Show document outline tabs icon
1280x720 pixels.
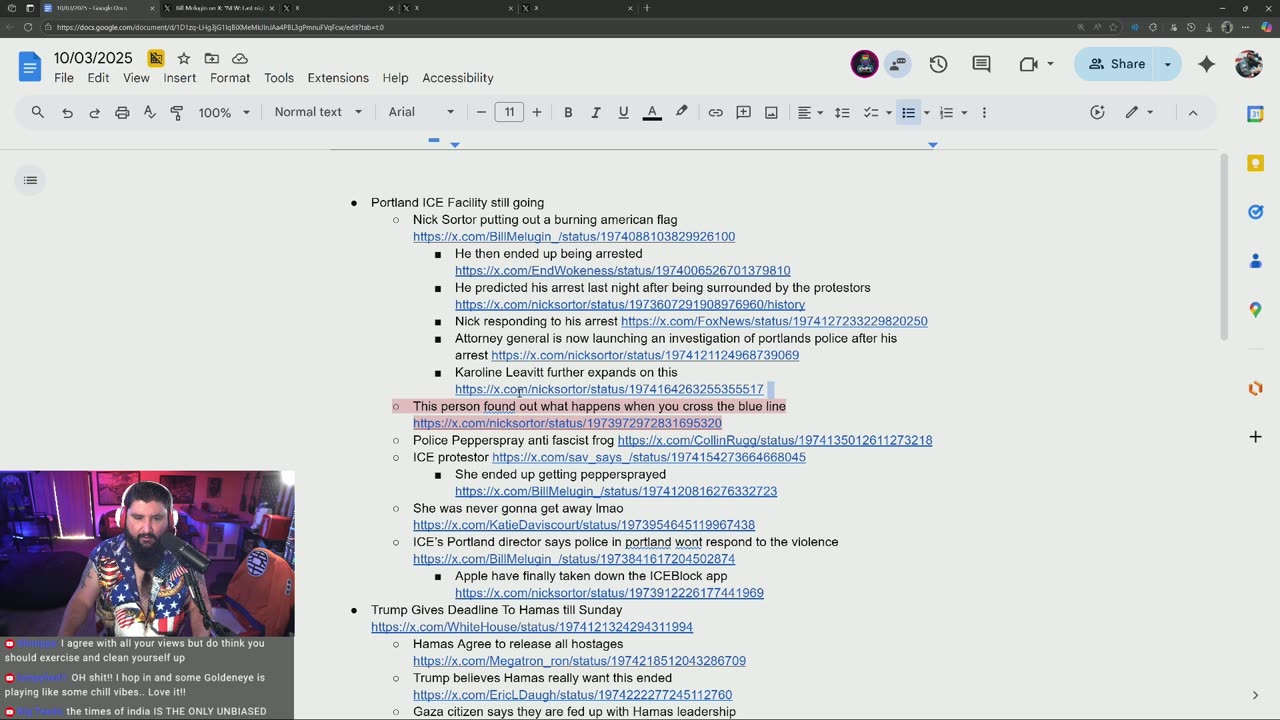click(x=31, y=180)
